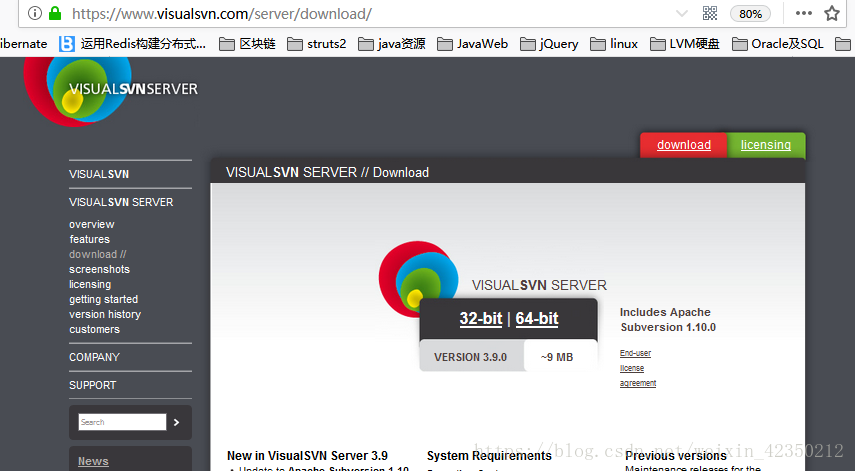
Task: Click the QR code icon in address bar
Action: (x=710, y=13)
